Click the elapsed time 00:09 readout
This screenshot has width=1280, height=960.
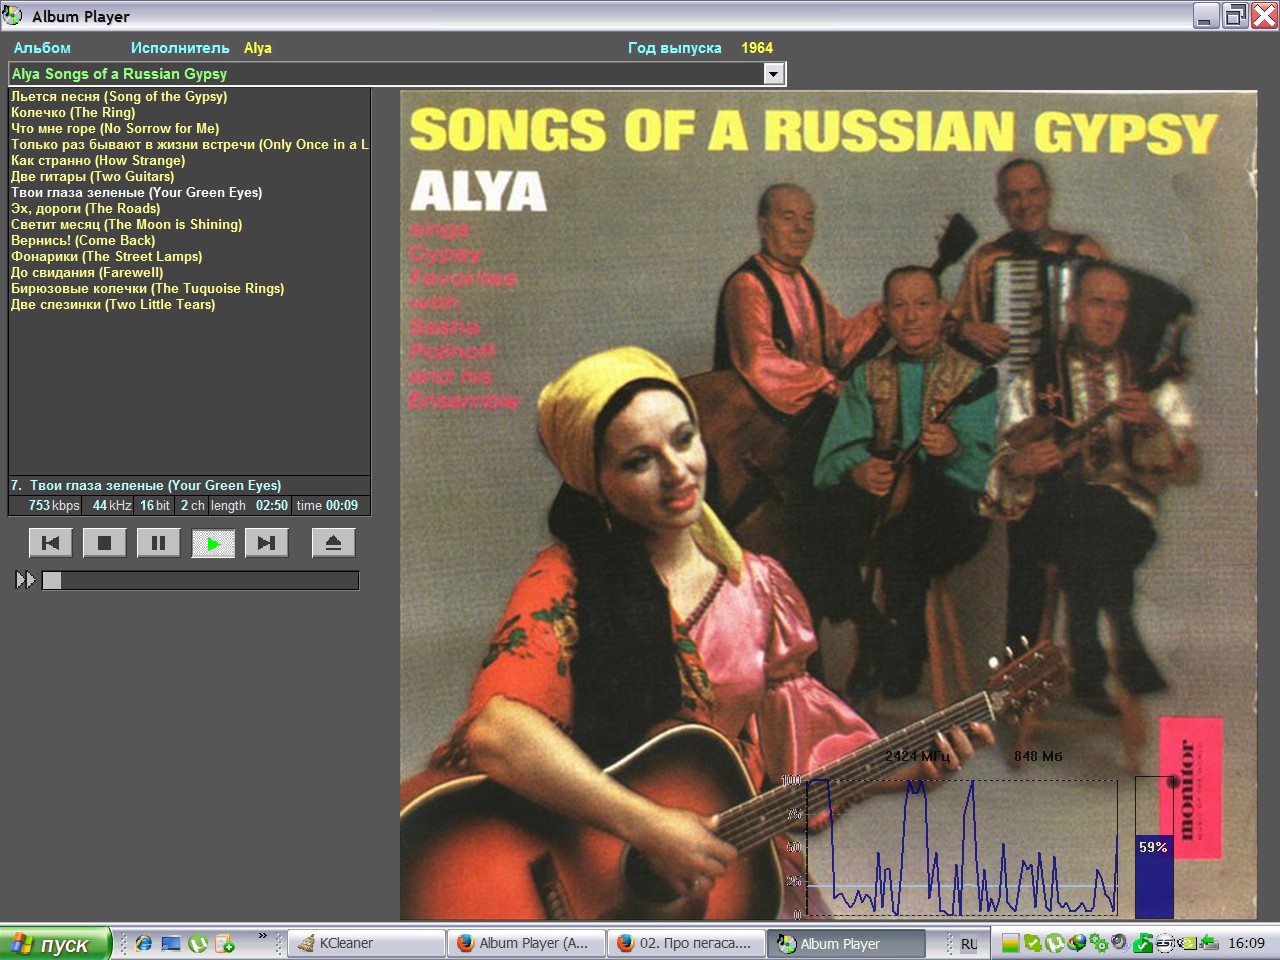[327, 506]
